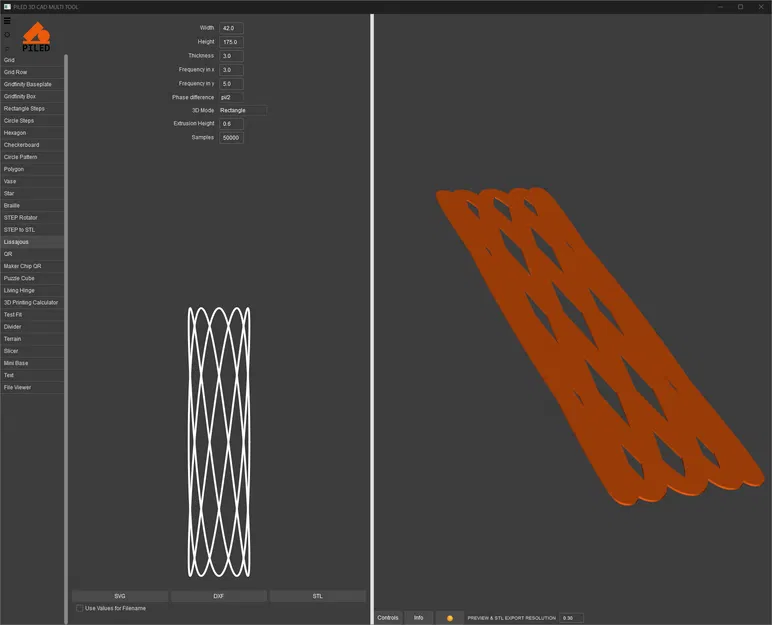Select Rectangle Steps in the sidebar
Image resolution: width=772 pixels, height=625 pixels.
click(32, 108)
